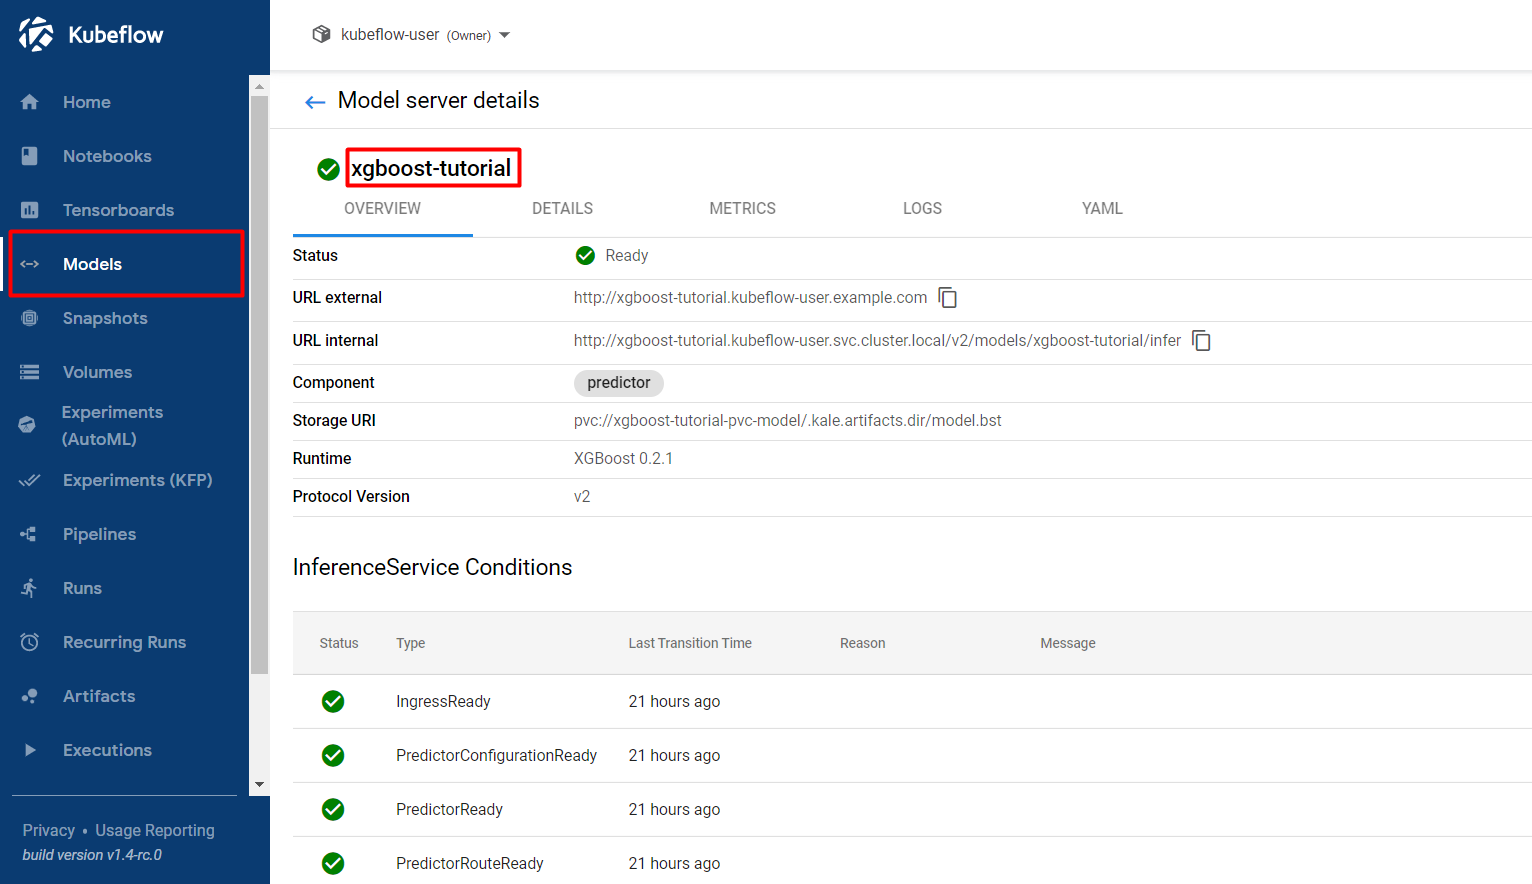Click the Executions play icon
Screen dimensions: 1532x884
(x=30, y=750)
